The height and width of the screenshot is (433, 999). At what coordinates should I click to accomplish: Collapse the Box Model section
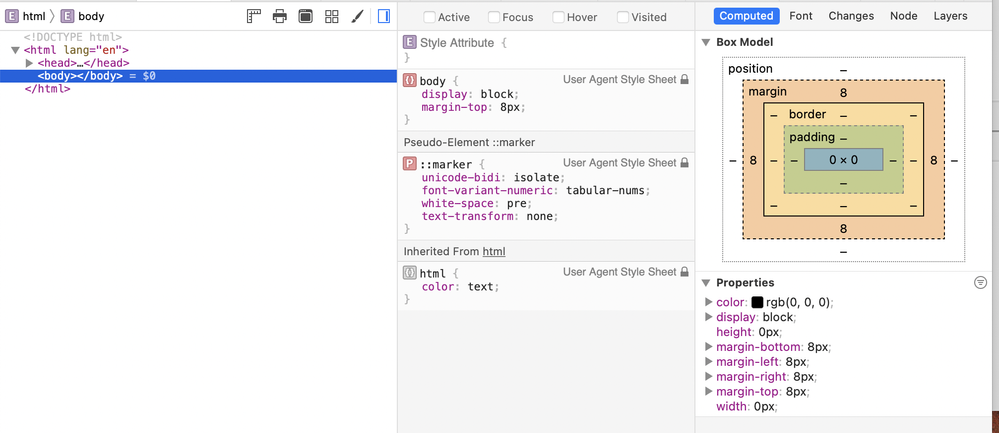(706, 43)
